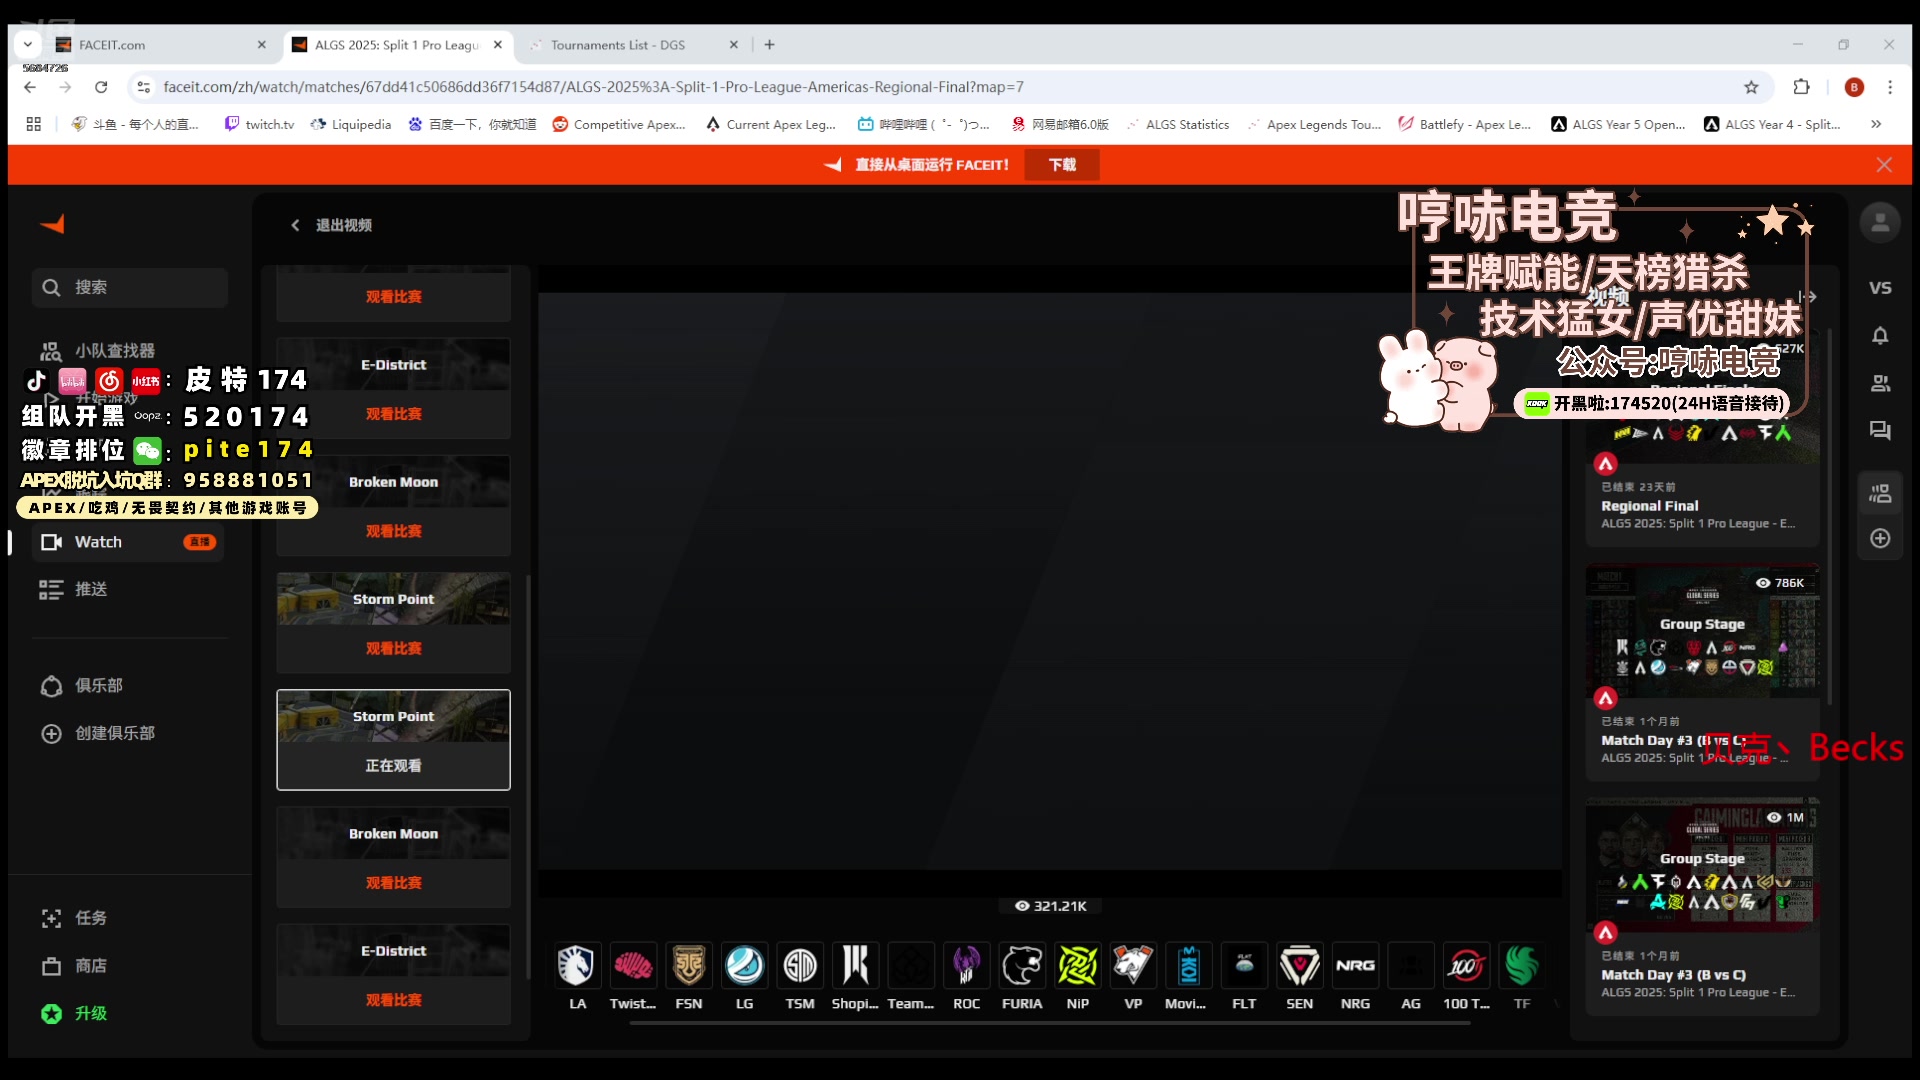The width and height of the screenshot is (1920, 1080).
Task: Select the 100 Thieves team logo
Action: (1466, 966)
